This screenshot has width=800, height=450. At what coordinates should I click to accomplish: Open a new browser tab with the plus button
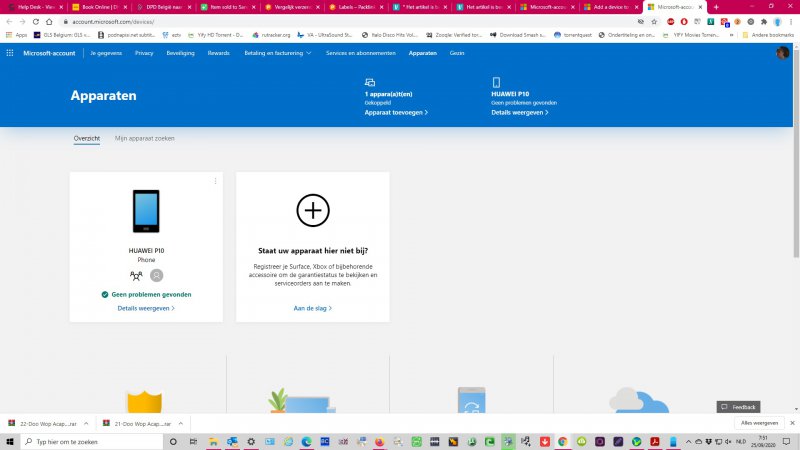[716, 7]
